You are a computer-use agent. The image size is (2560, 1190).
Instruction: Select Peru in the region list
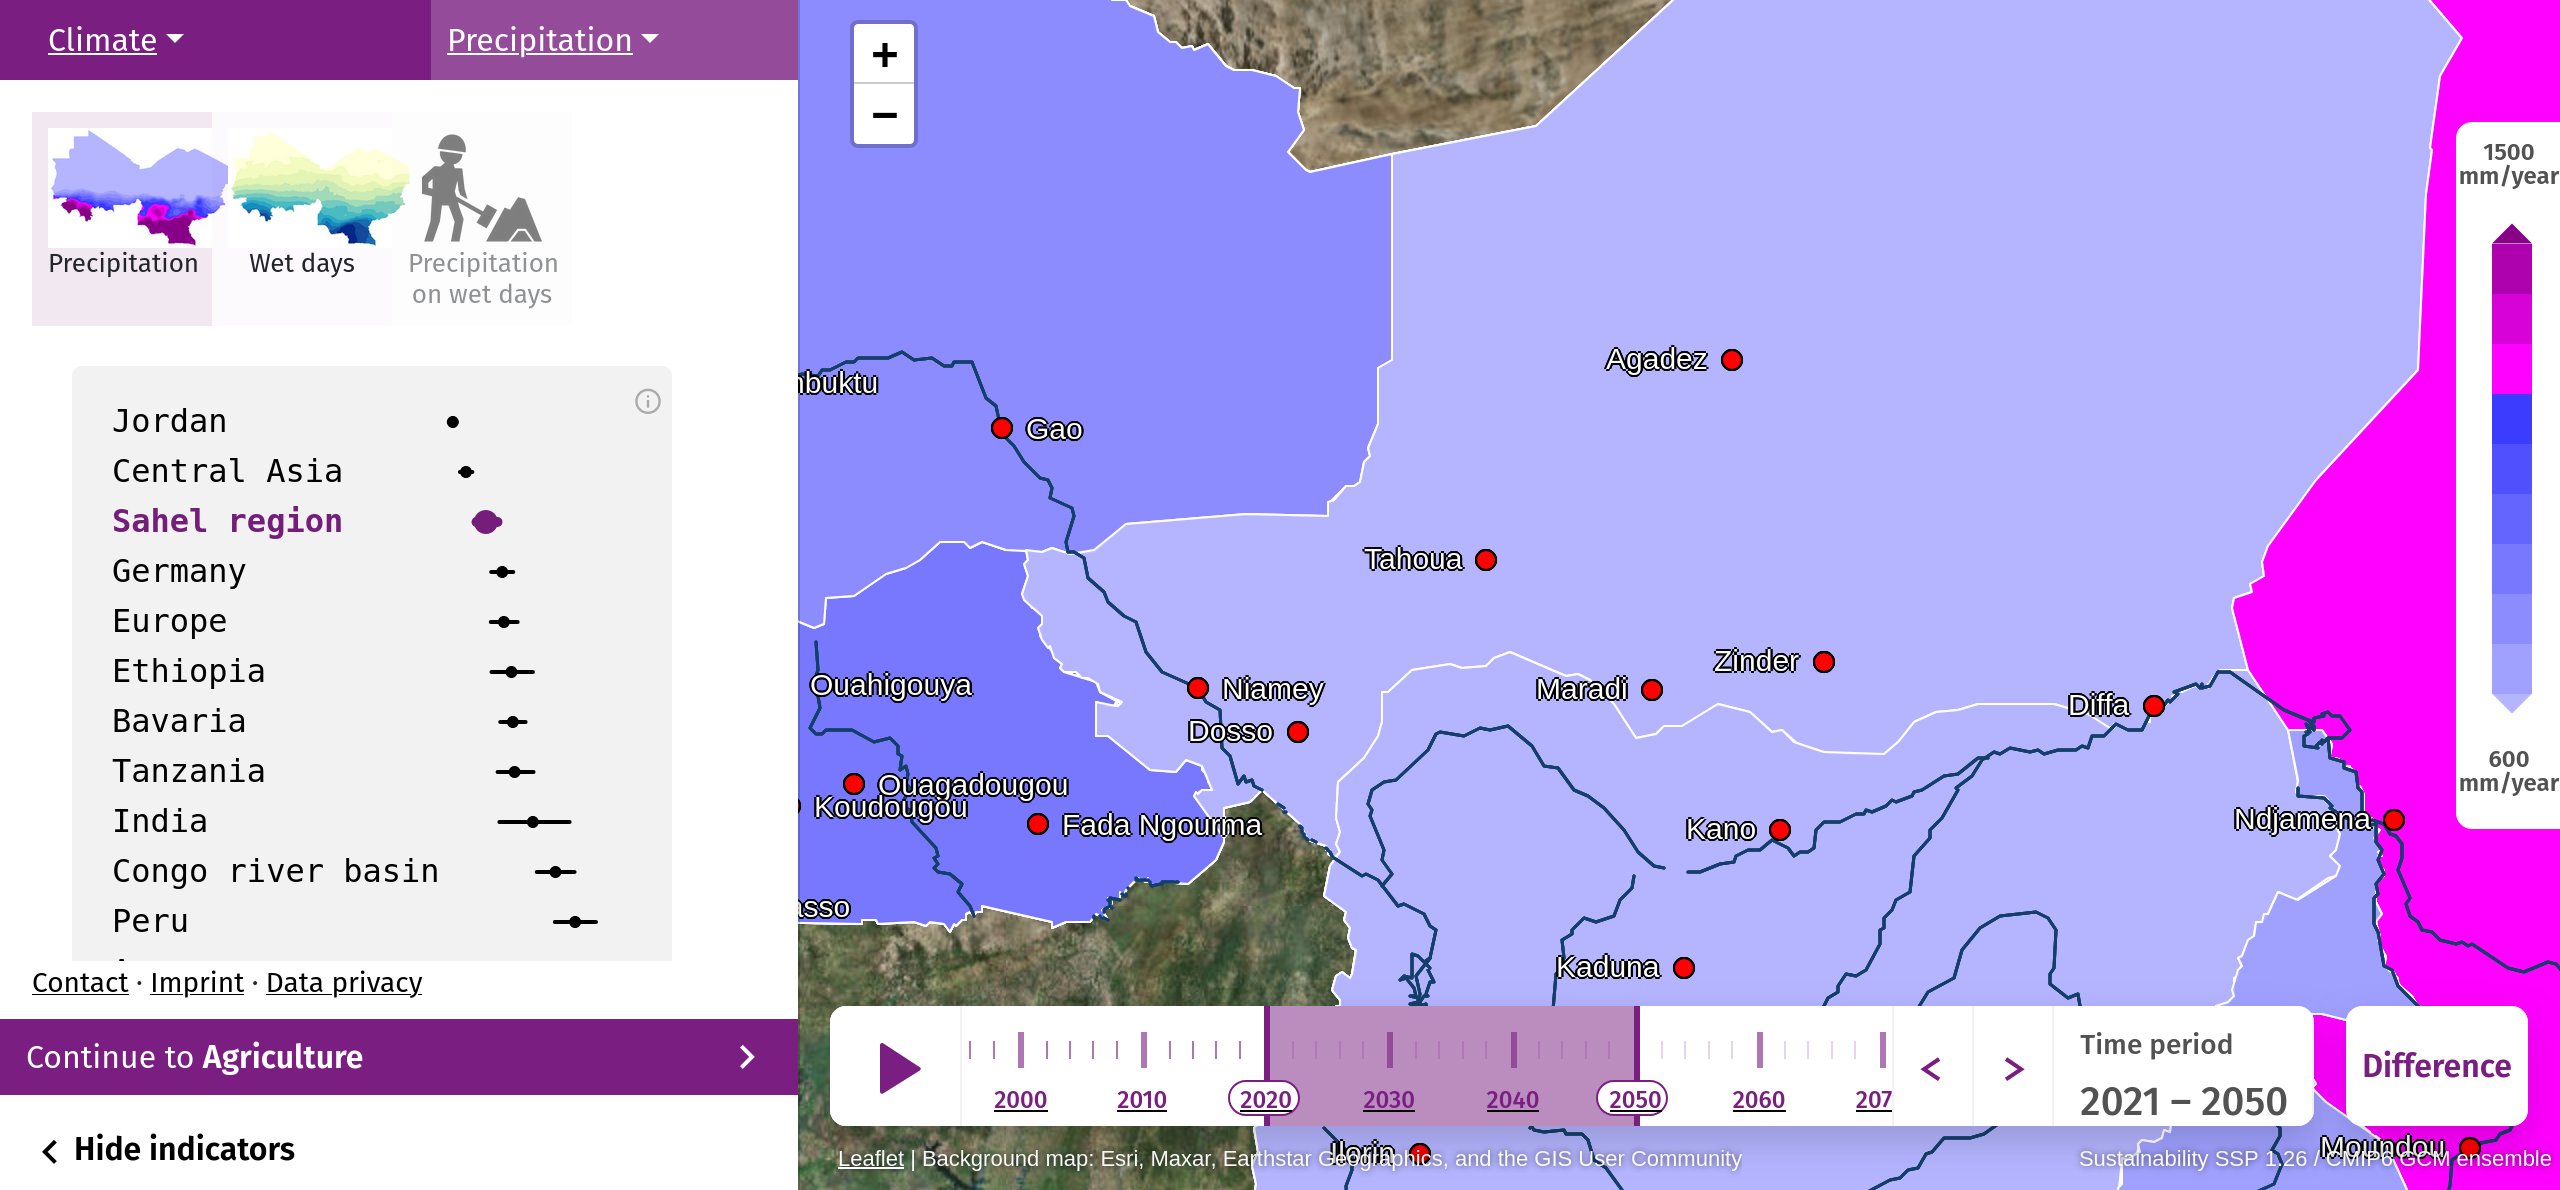150,921
